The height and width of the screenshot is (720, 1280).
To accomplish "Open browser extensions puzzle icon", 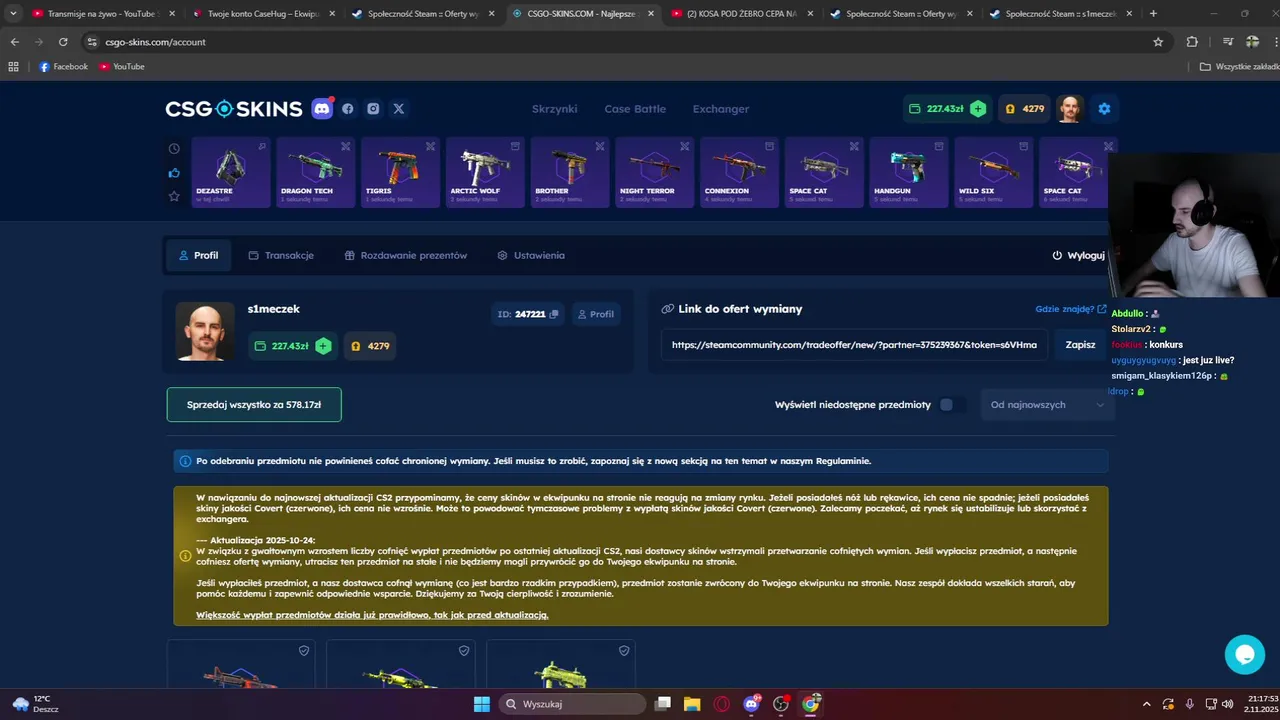I will click(x=1192, y=42).
